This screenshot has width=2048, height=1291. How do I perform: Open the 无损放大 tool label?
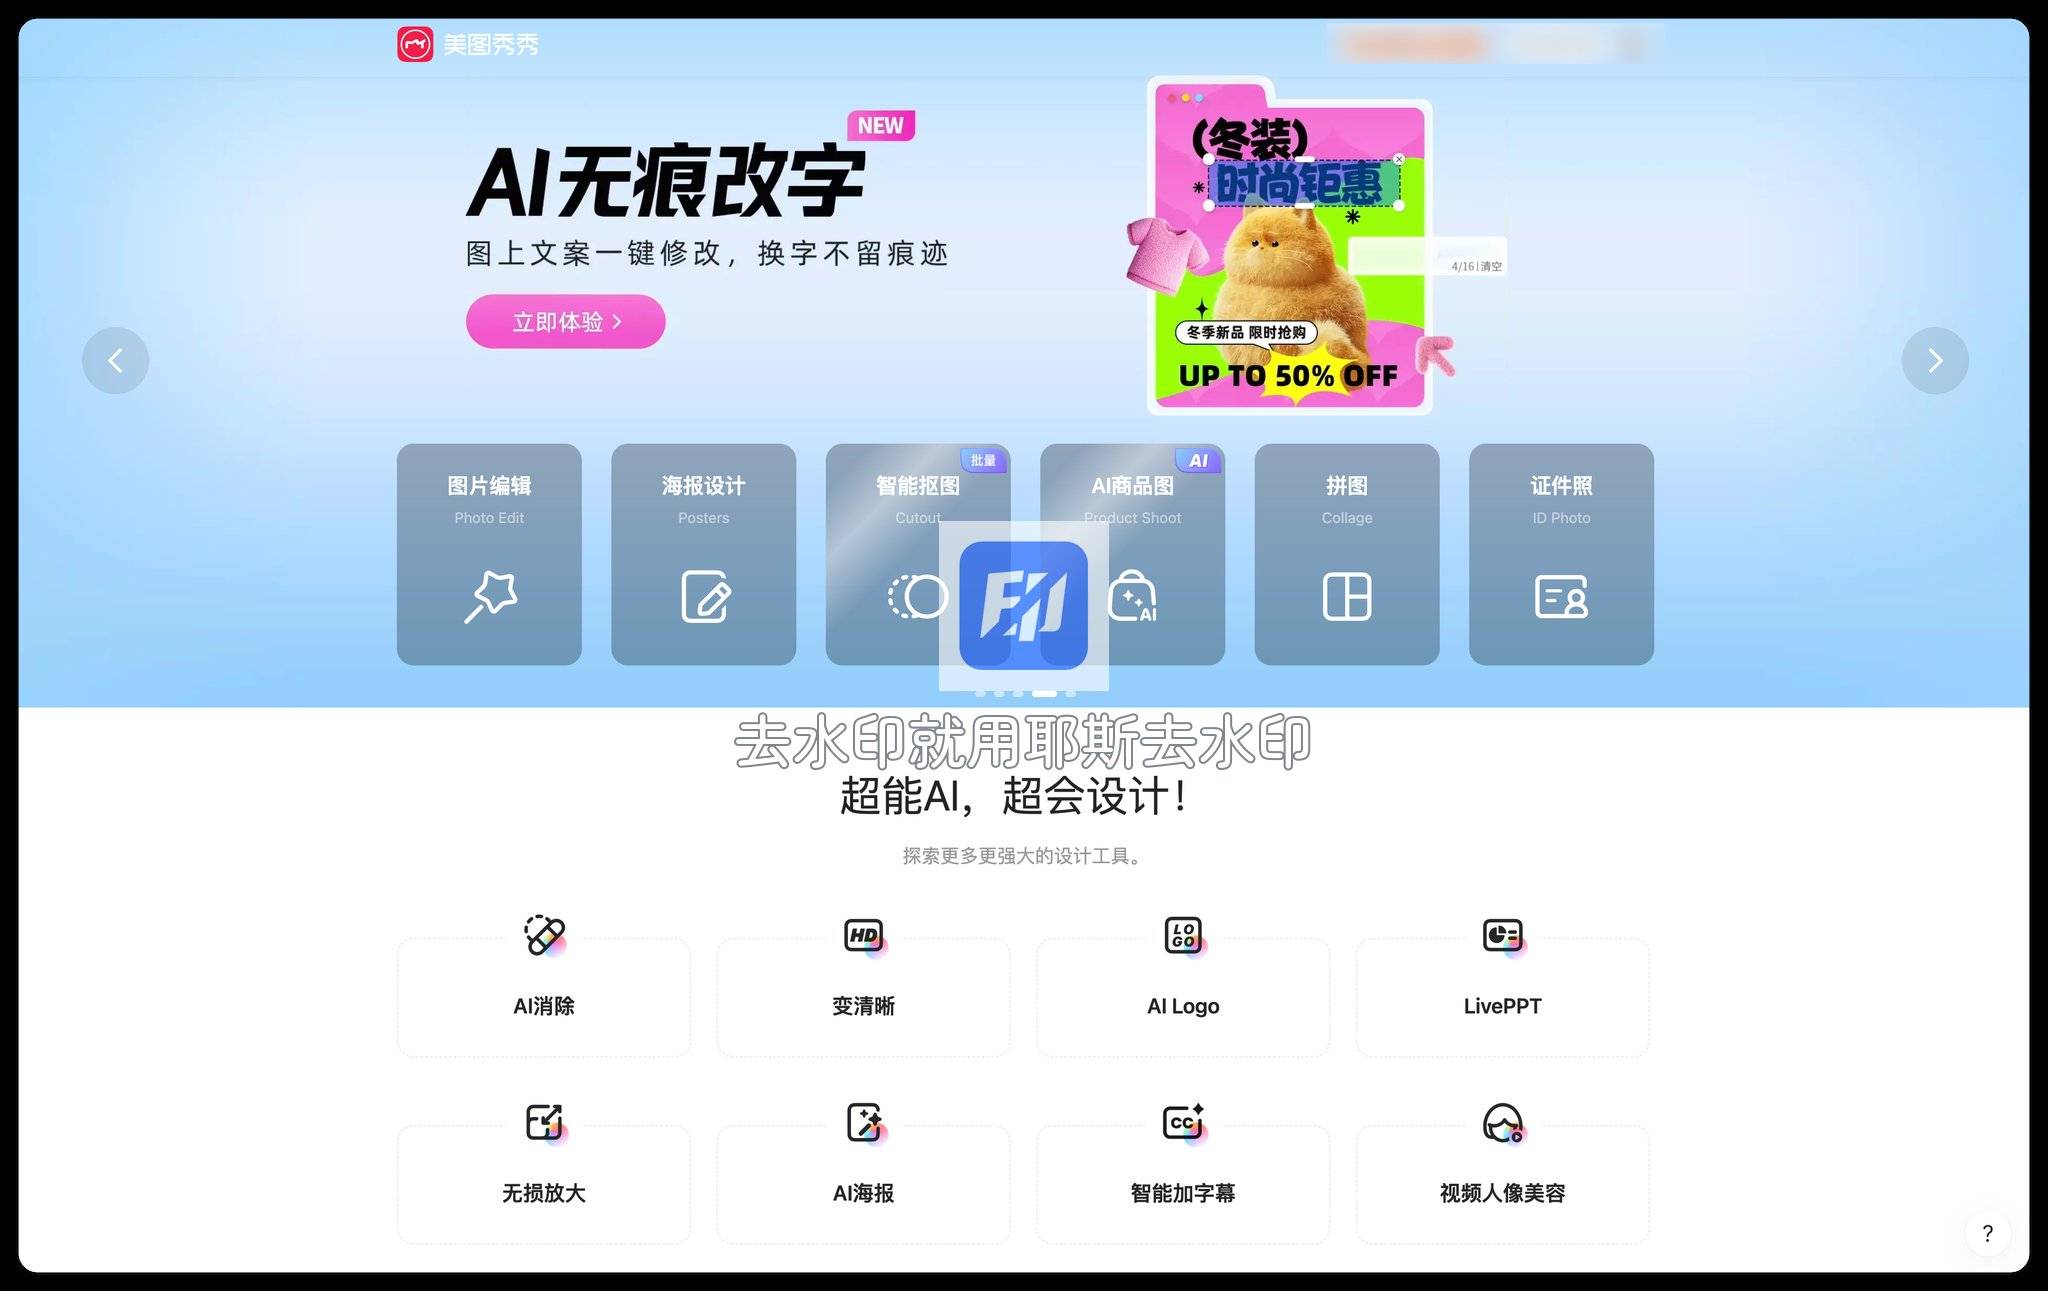pos(544,1193)
